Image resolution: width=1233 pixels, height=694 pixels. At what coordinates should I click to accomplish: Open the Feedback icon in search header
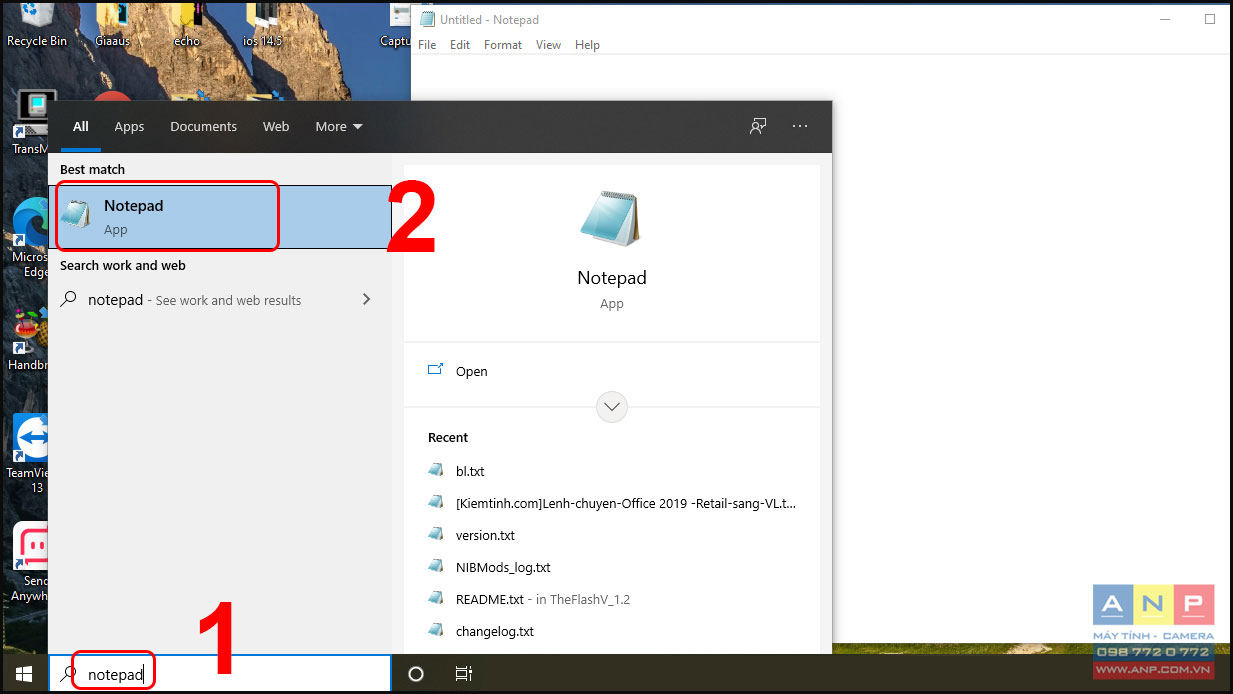click(758, 126)
